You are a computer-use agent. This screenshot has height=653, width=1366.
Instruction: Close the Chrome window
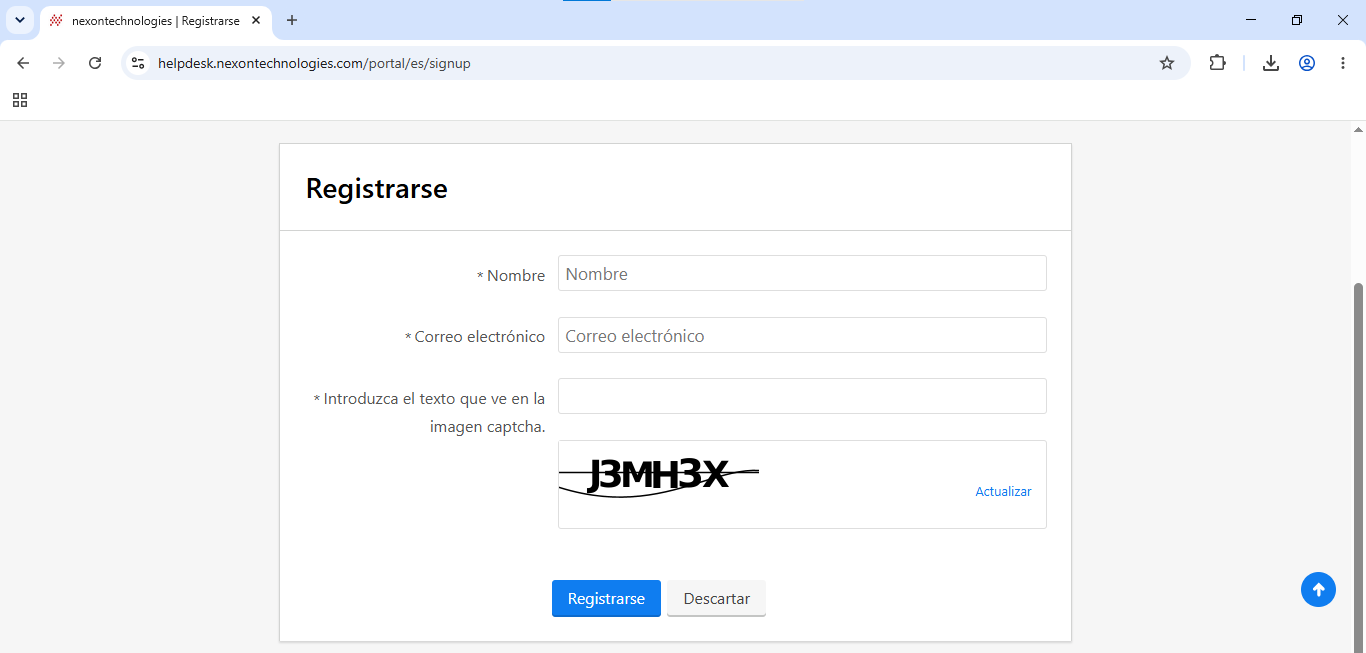tap(1343, 20)
